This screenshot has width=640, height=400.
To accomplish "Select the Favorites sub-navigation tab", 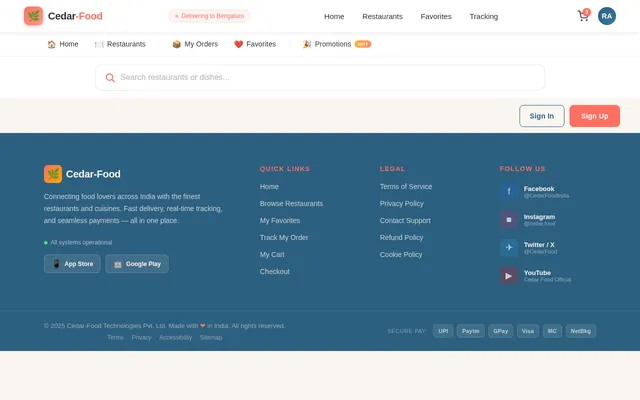I will pyautogui.click(x=255, y=44).
